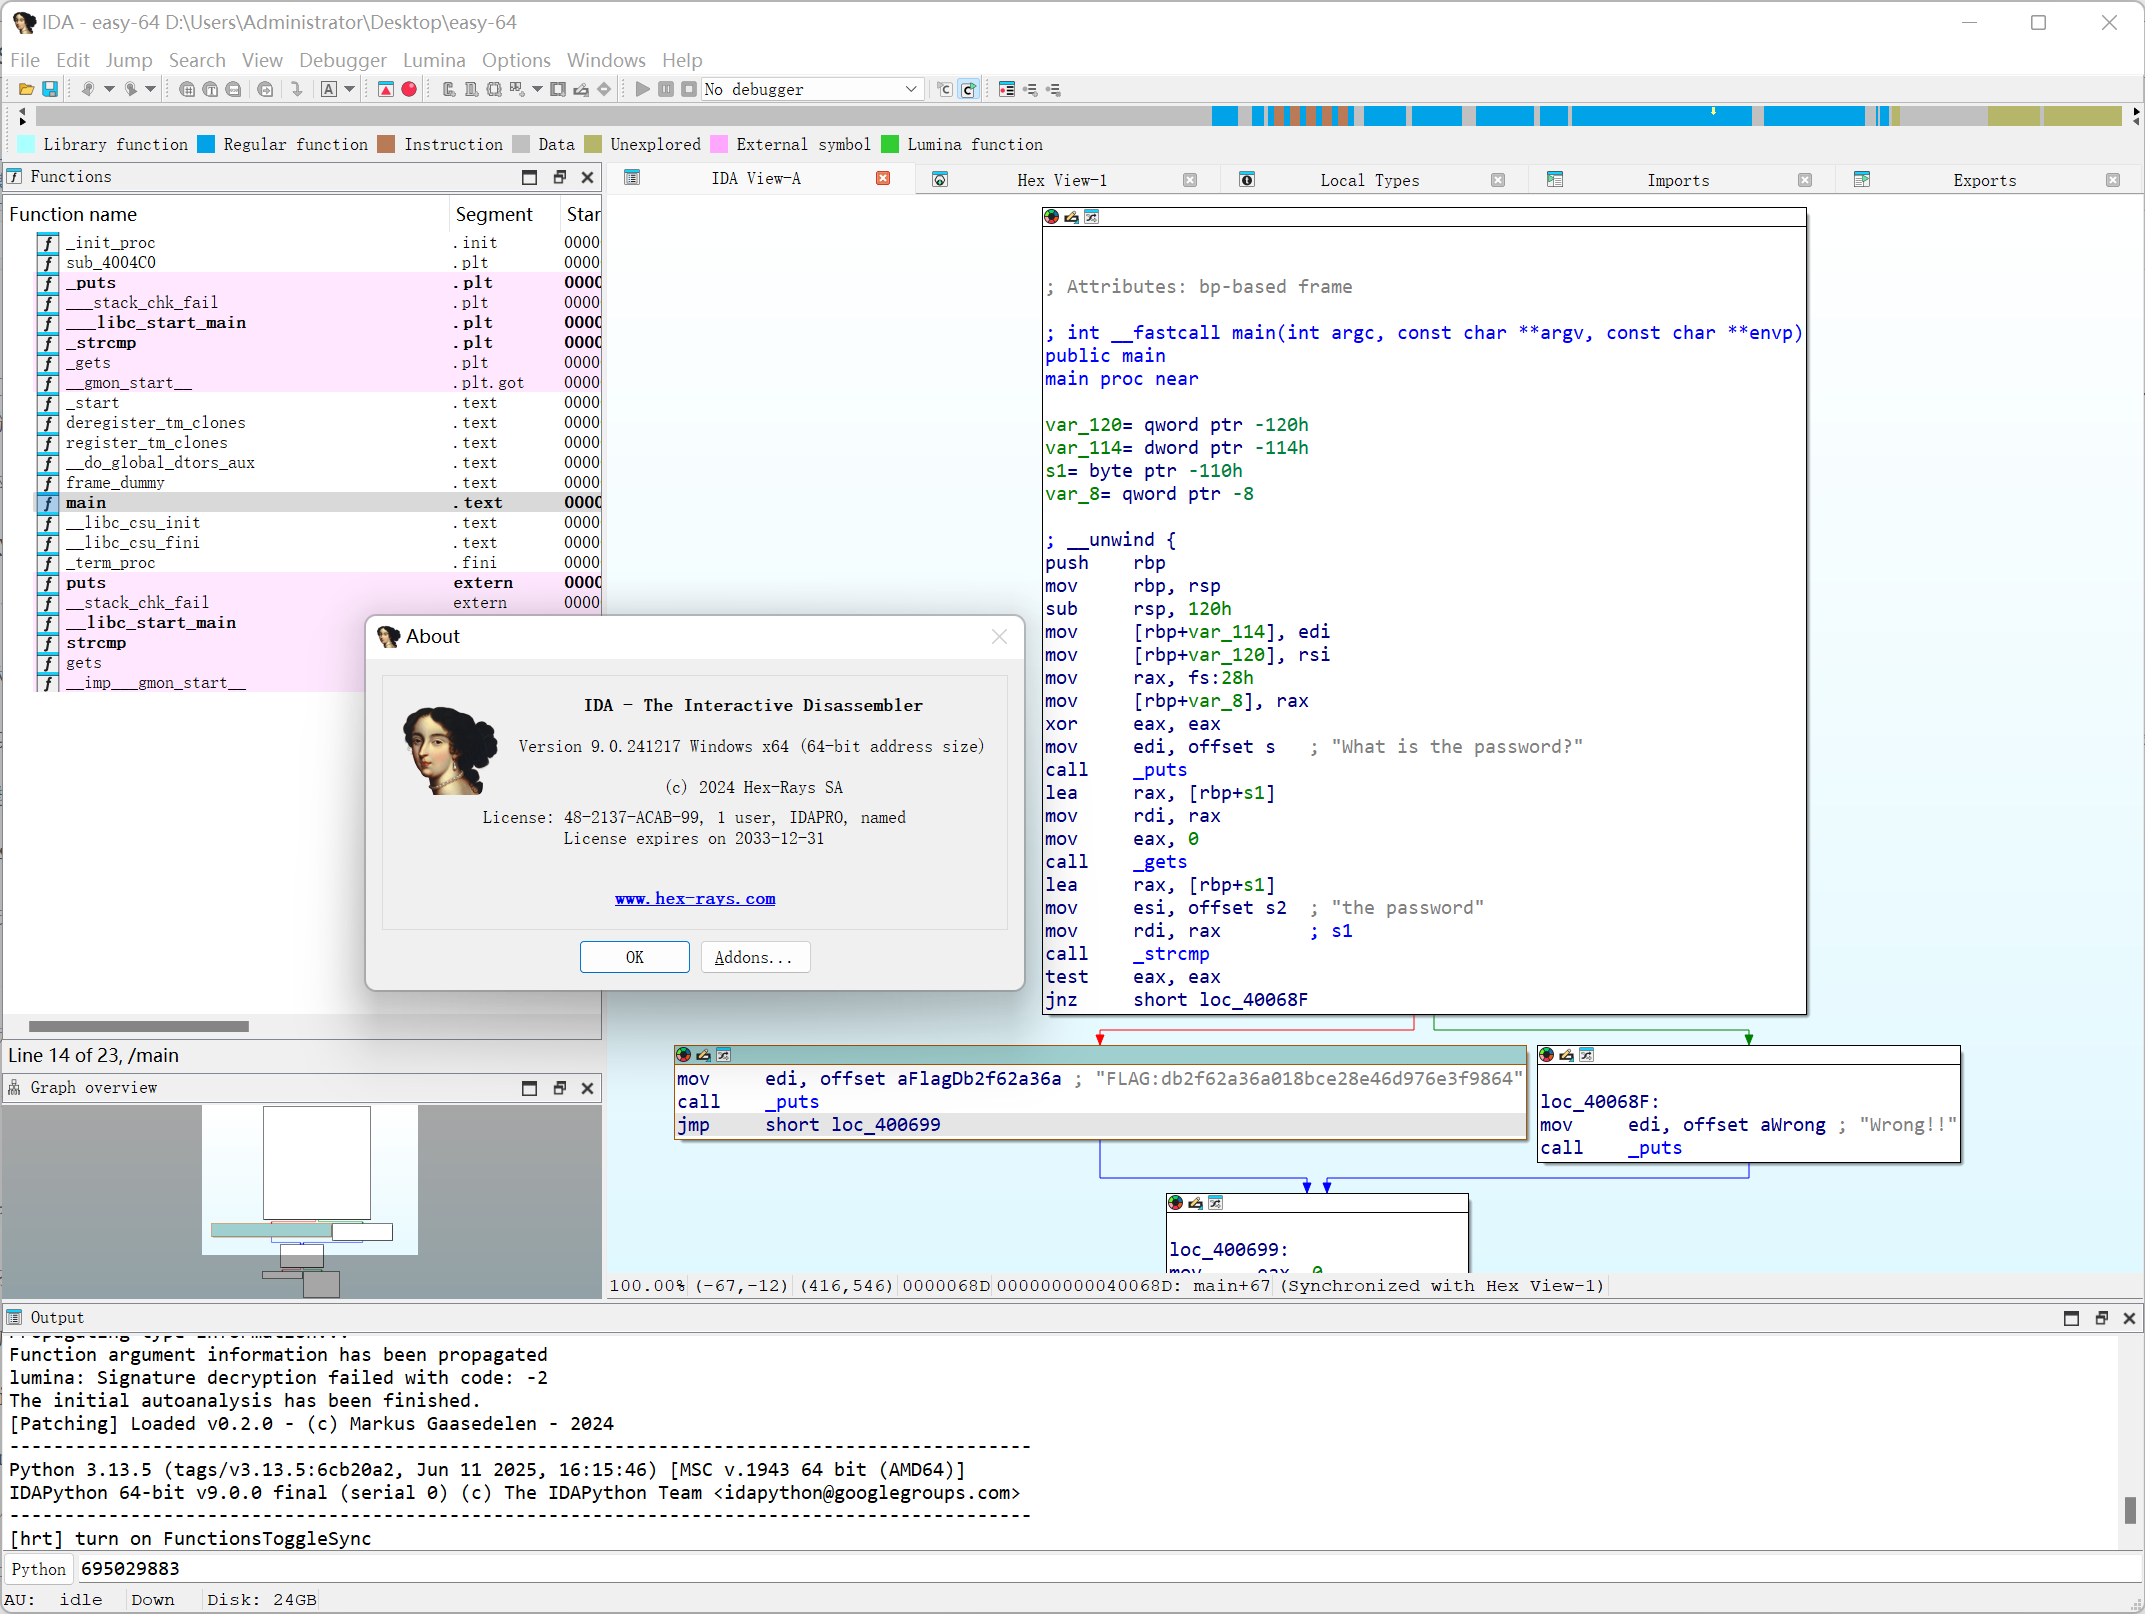The width and height of the screenshot is (2145, 1614).
Task: Click the Functions panel horizontal scrollbar
Action: (x=139, y=1026)
